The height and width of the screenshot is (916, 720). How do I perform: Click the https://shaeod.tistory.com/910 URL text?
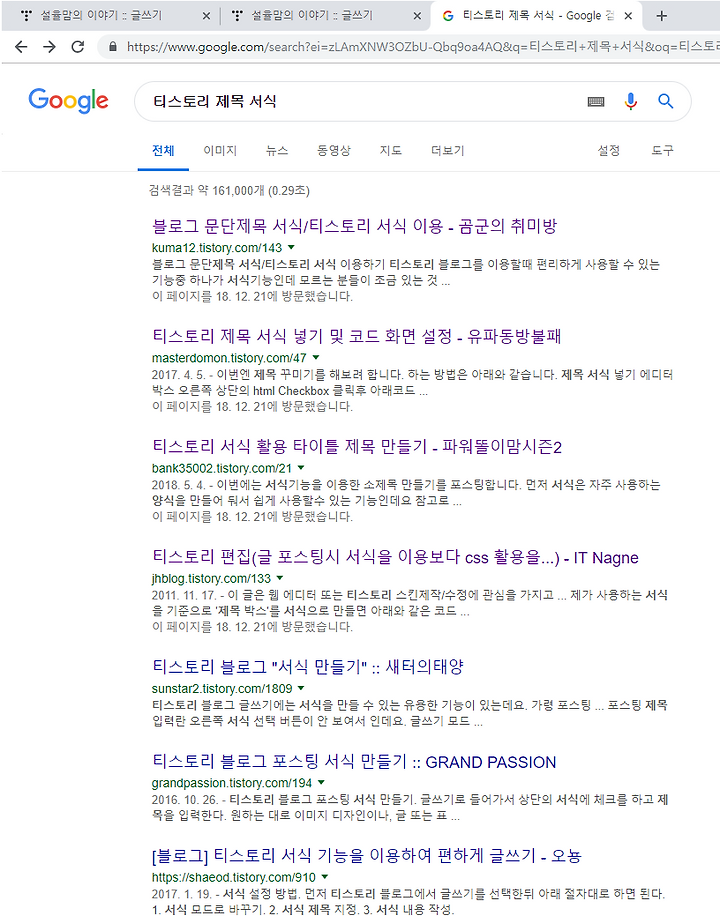click(234, 878)
